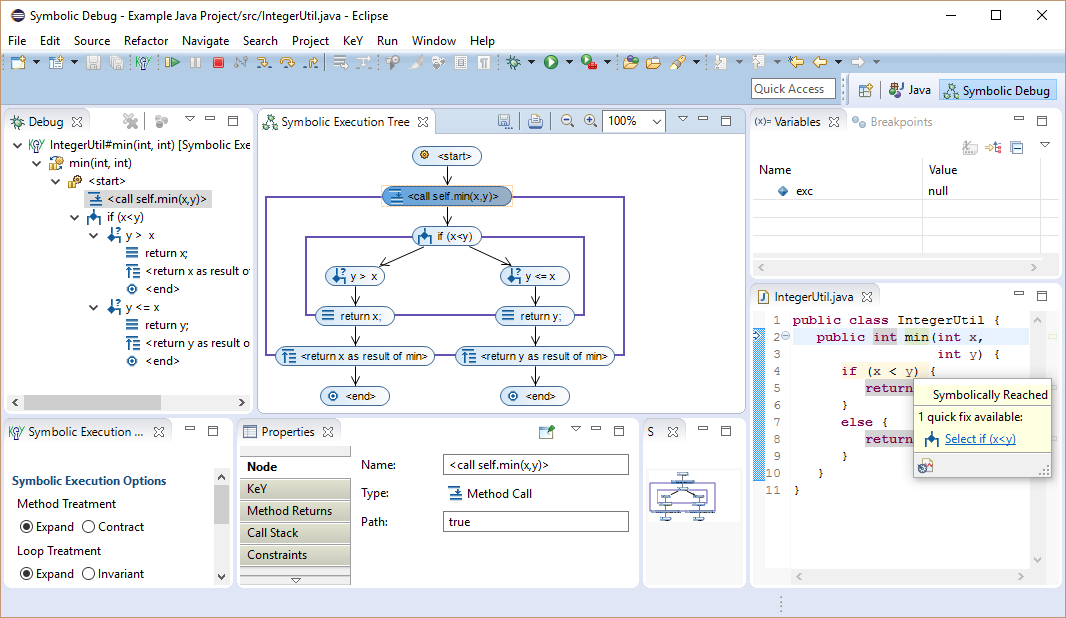Viewport: 1066px width, 618px height.
Task: Select '<return y as result' in Debug tree
Action: point(188,343)
